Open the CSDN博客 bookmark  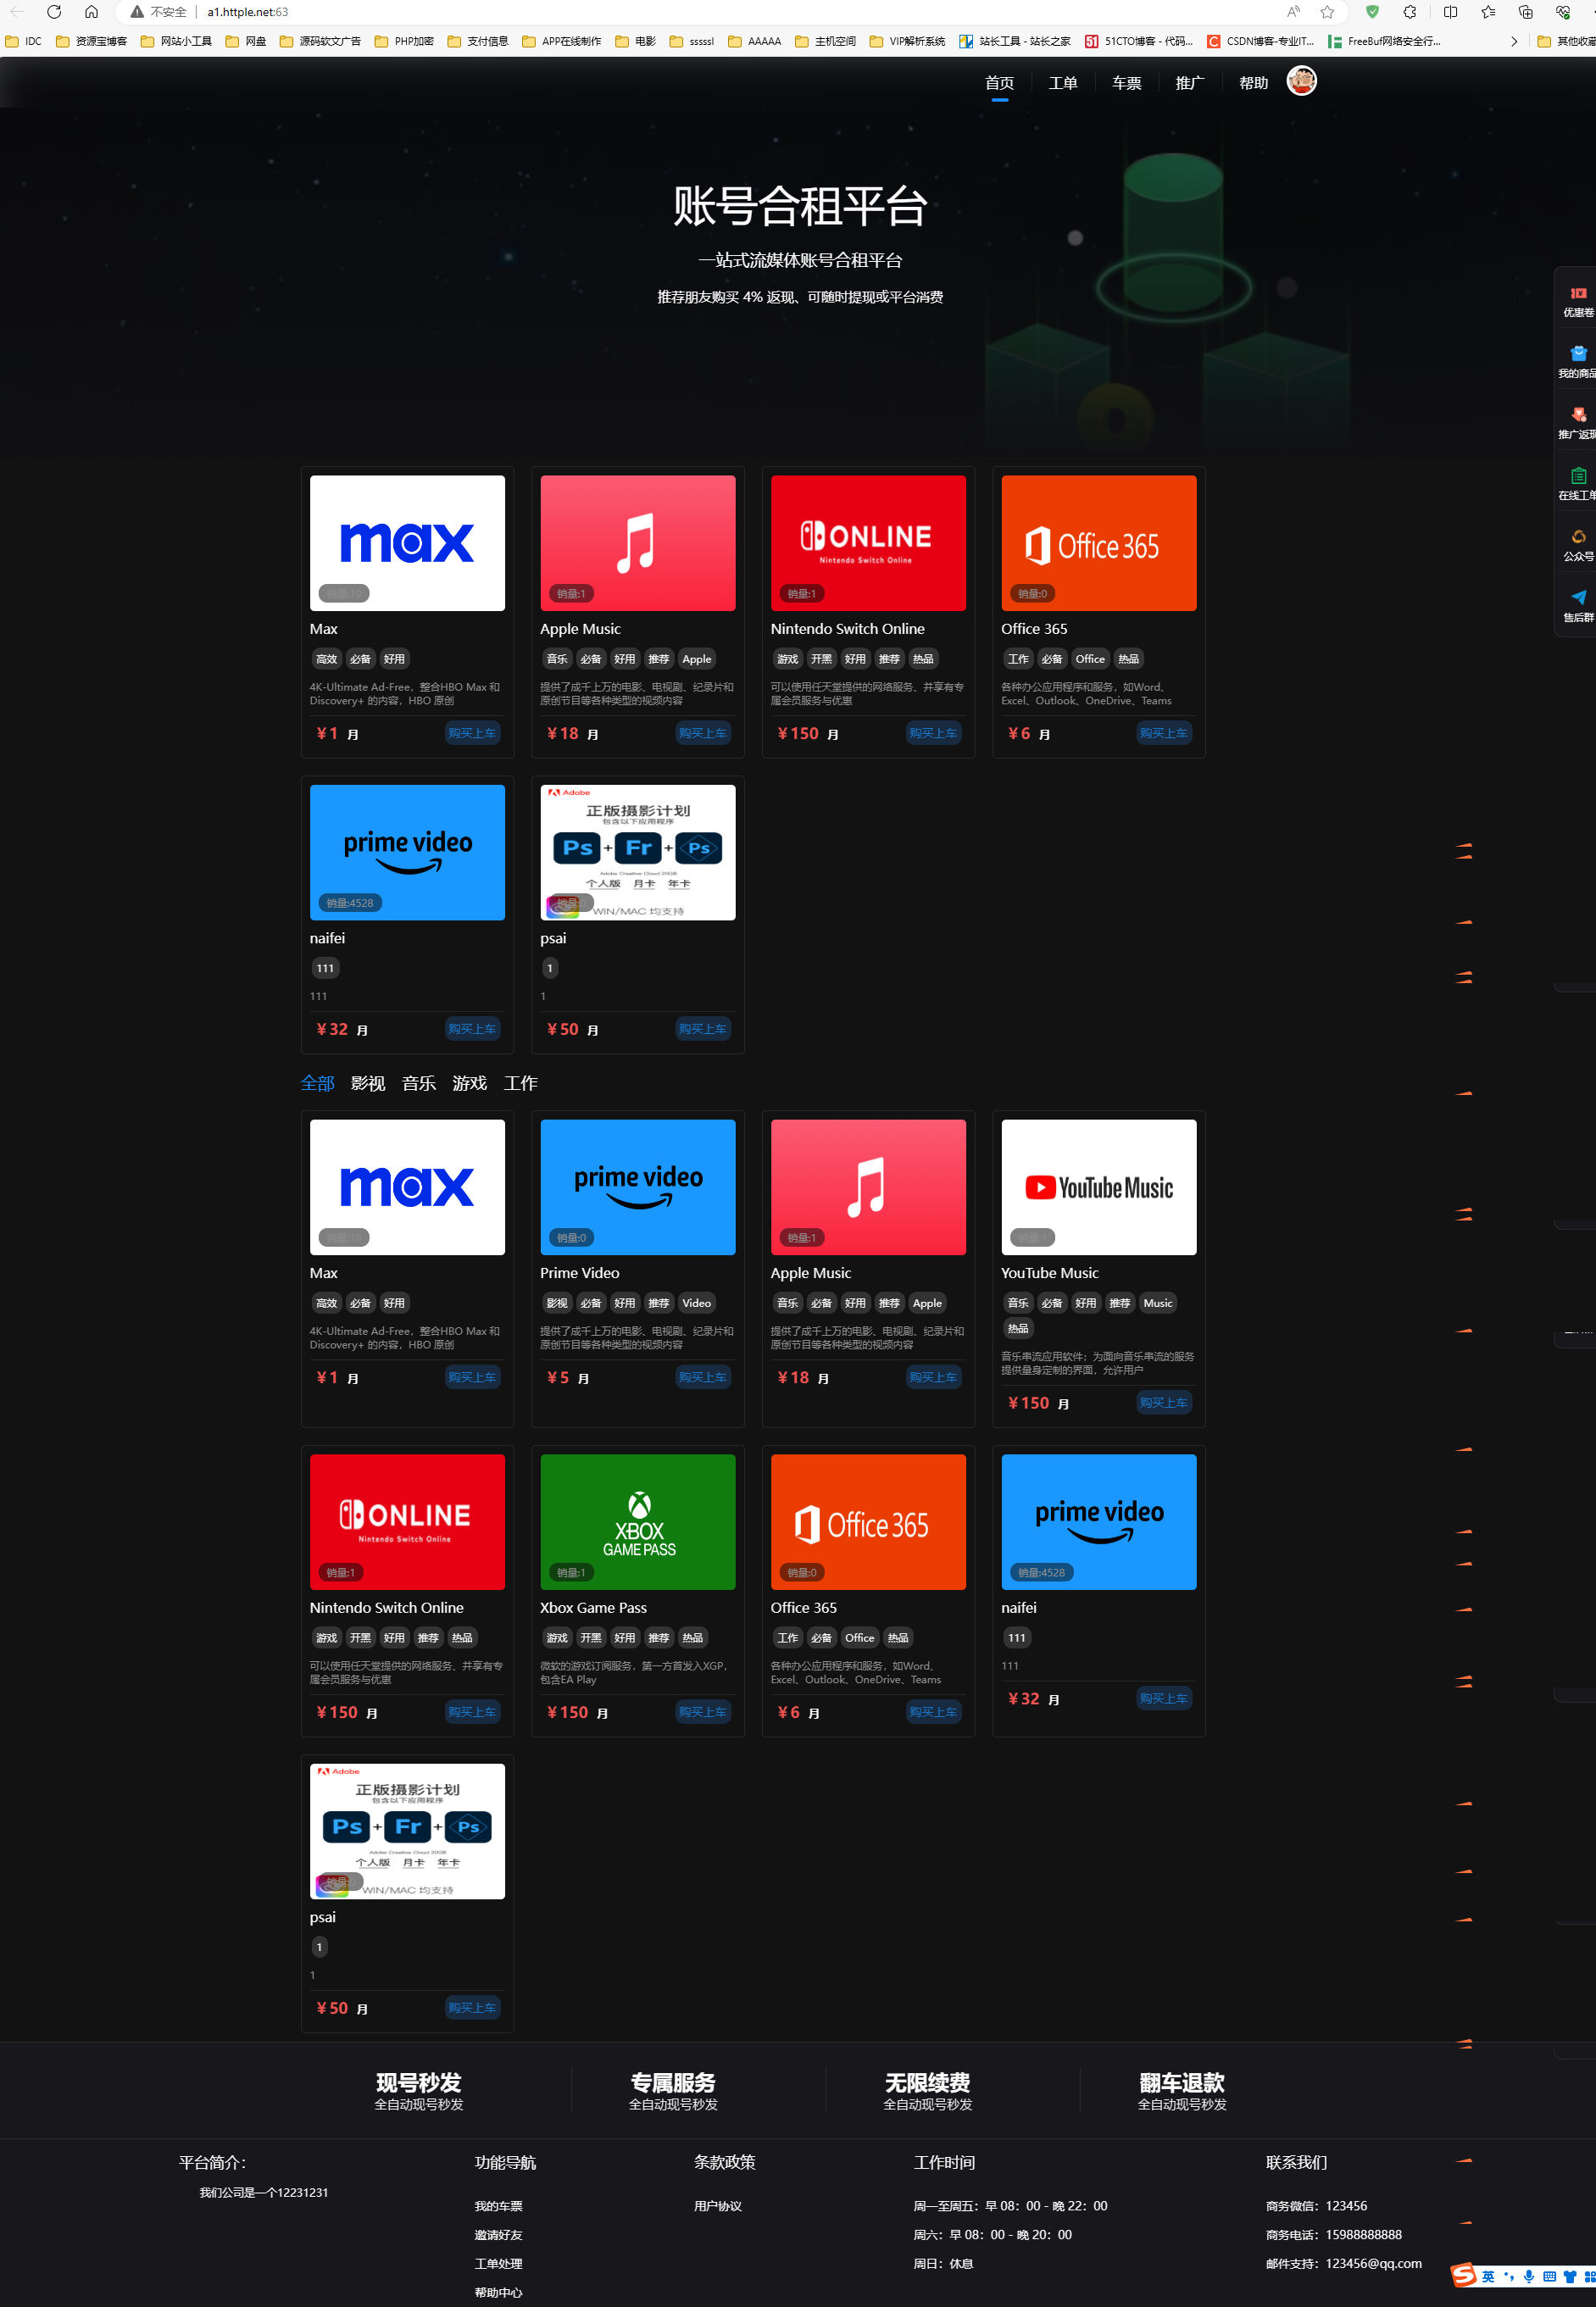click(x=1260, y=41)
